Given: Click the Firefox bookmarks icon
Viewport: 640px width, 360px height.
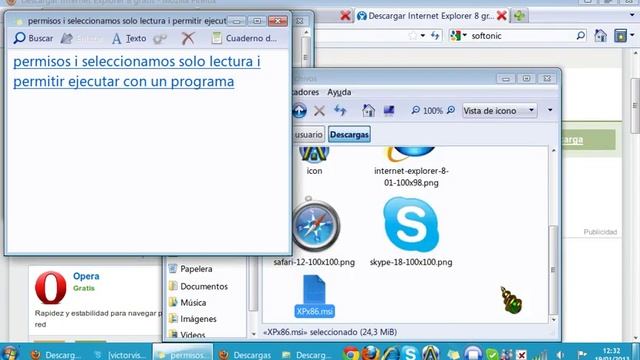Looking at the screenshot, I should pos(620,36).
